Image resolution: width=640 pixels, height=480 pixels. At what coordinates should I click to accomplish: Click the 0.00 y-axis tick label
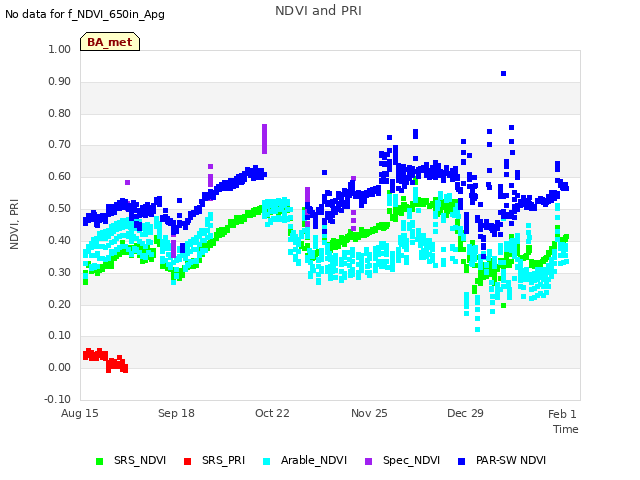(x=60, y=367)
